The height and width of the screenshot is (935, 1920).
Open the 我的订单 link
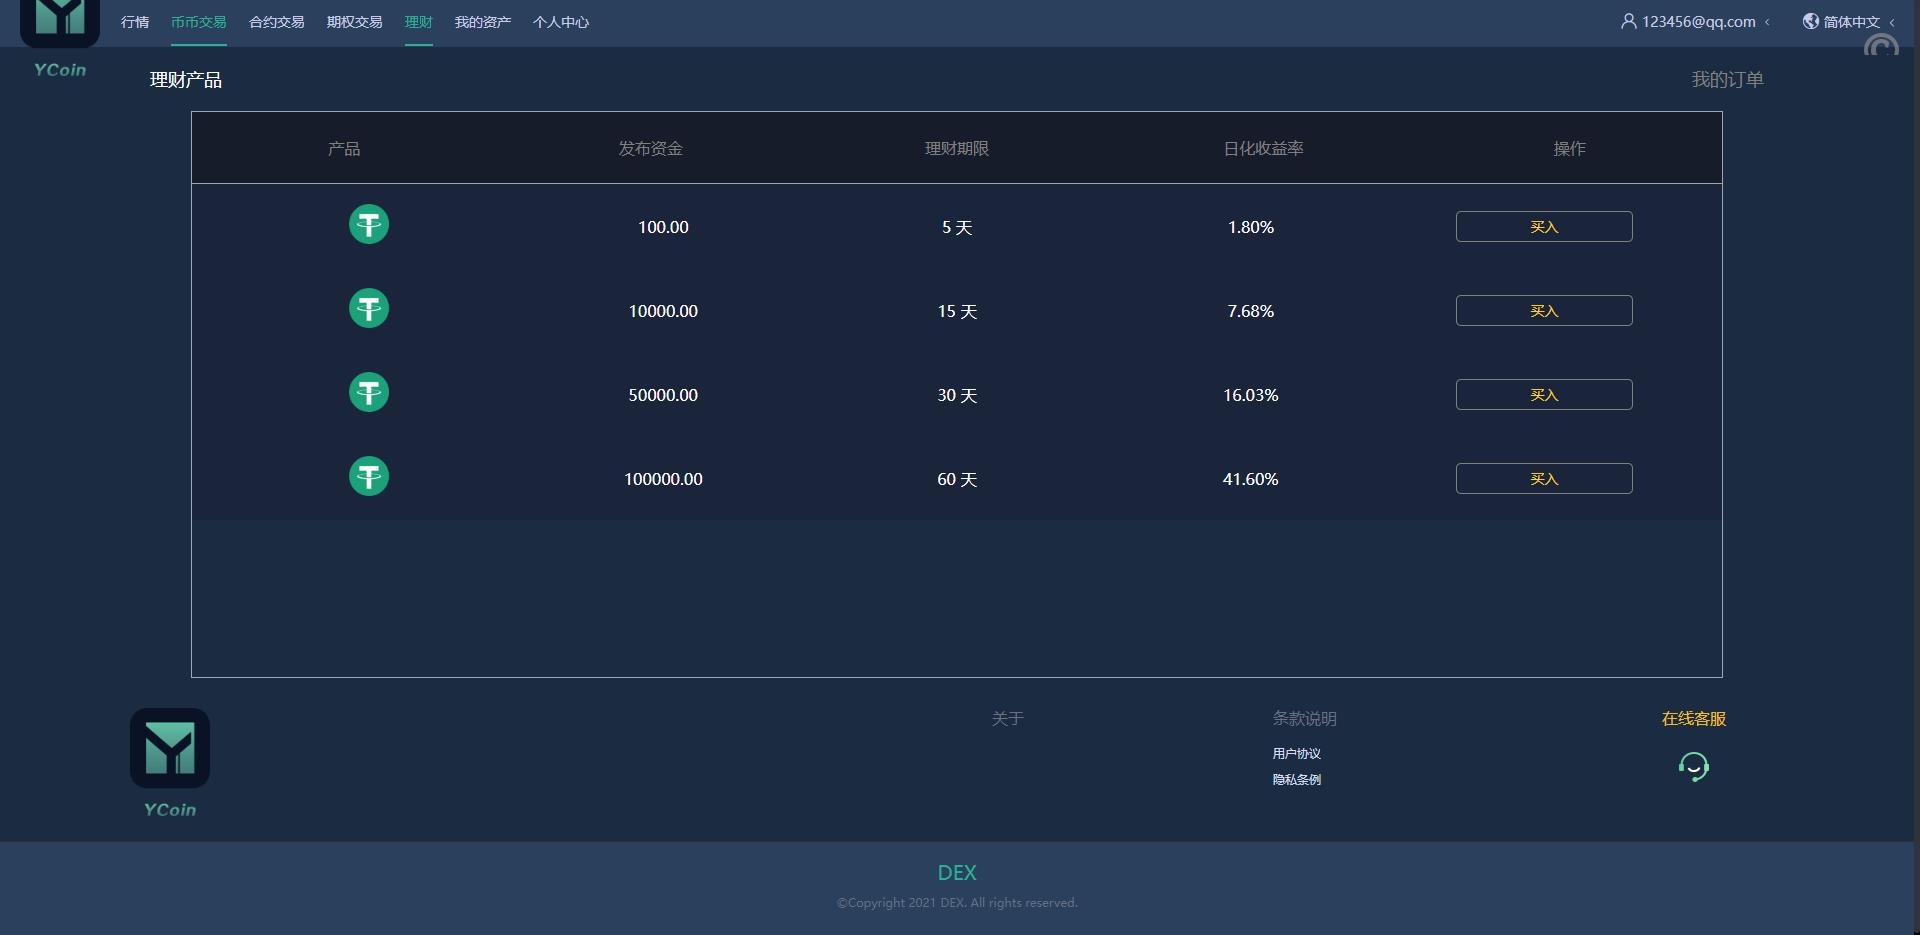point(1727,80)
